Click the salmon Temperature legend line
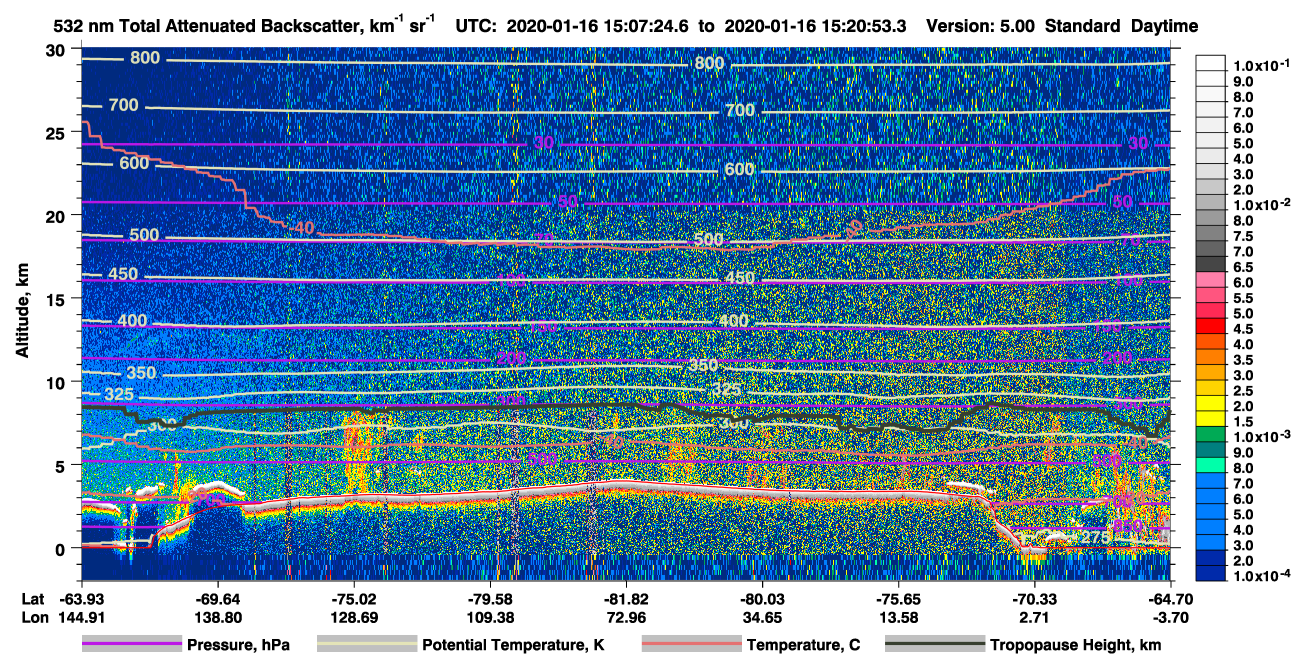Screen dimensions: 1300x667 pos(690,646)
